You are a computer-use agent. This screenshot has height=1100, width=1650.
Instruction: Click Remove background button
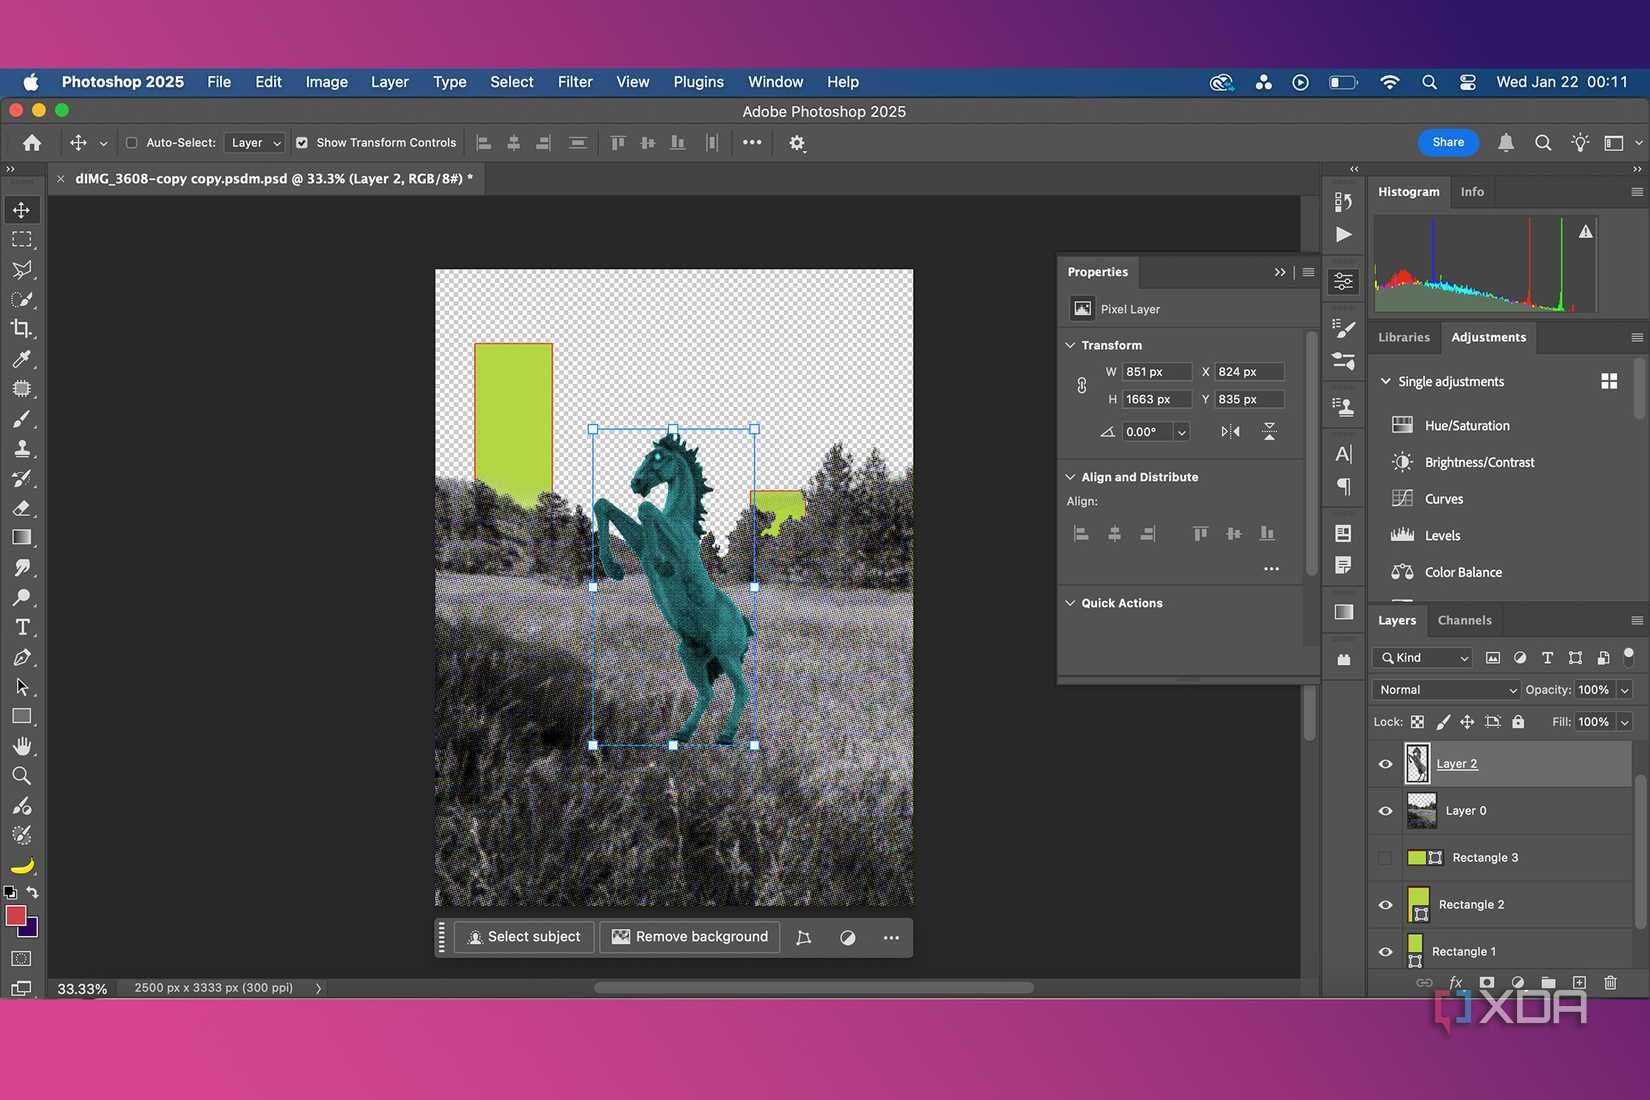(x=690, y=937)
